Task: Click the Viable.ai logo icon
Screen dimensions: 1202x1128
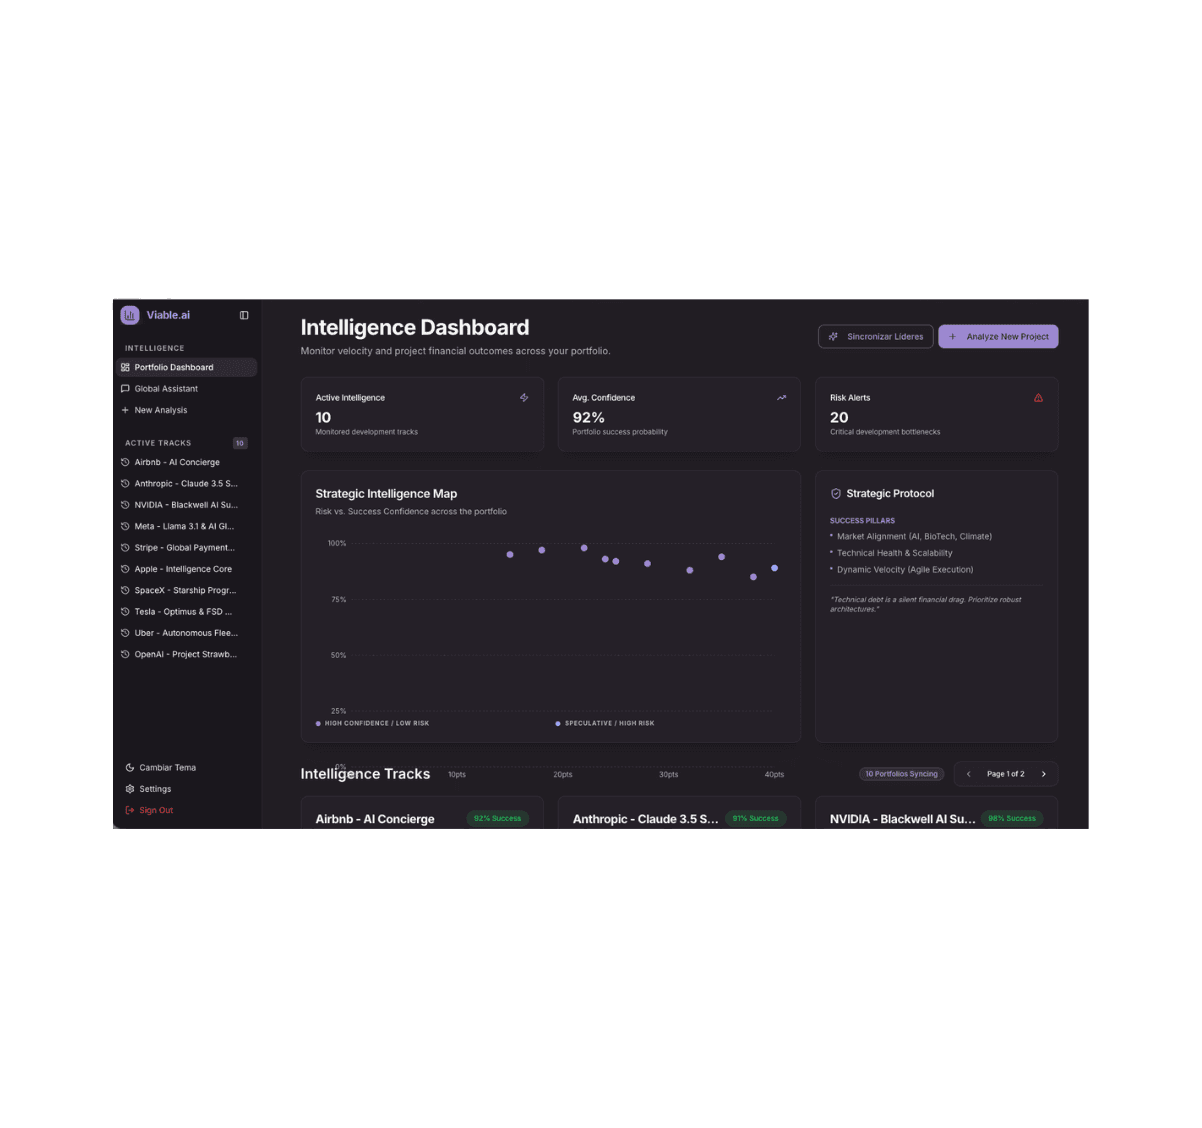Action: (x=130, y=315)
